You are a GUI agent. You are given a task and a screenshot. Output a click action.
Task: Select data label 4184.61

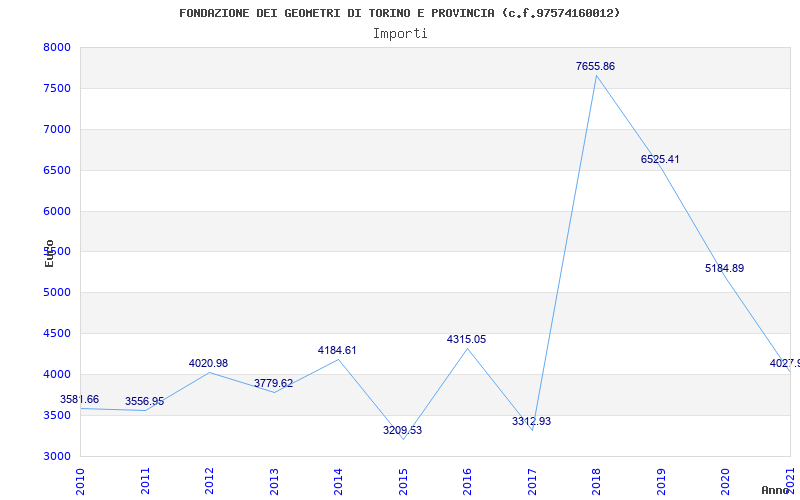[337, 350]
